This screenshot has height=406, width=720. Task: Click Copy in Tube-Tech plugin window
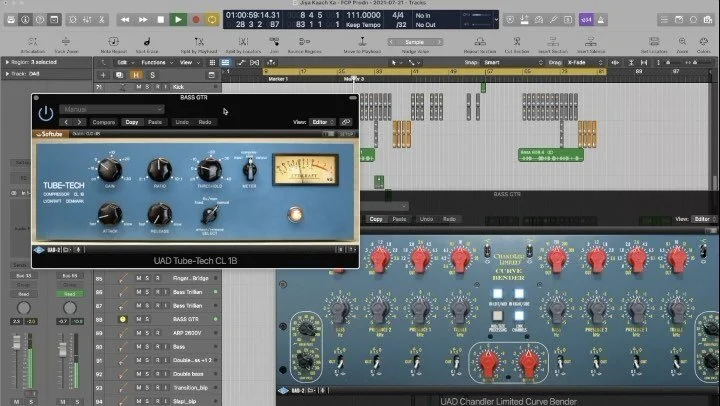[132, 122]
